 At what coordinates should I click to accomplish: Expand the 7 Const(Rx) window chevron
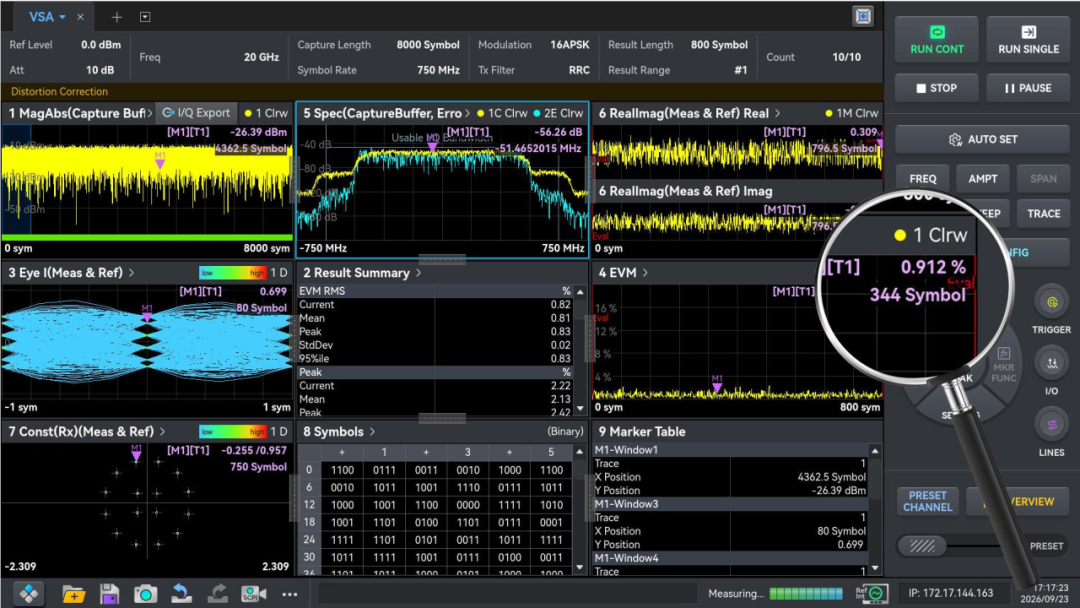pos(163,432)
